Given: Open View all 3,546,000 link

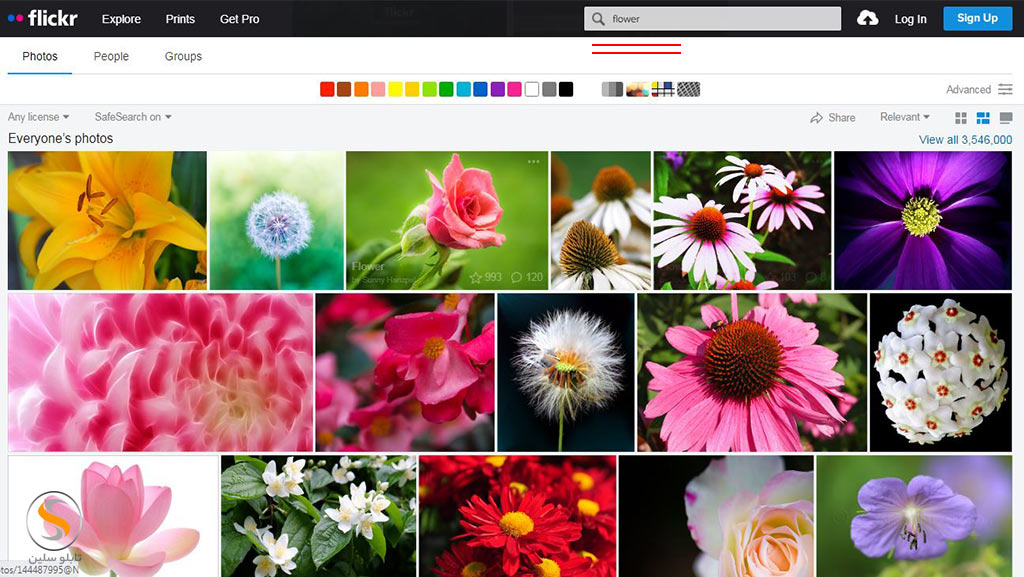Looking at the screenshot, I should click(x=965, y=140).
